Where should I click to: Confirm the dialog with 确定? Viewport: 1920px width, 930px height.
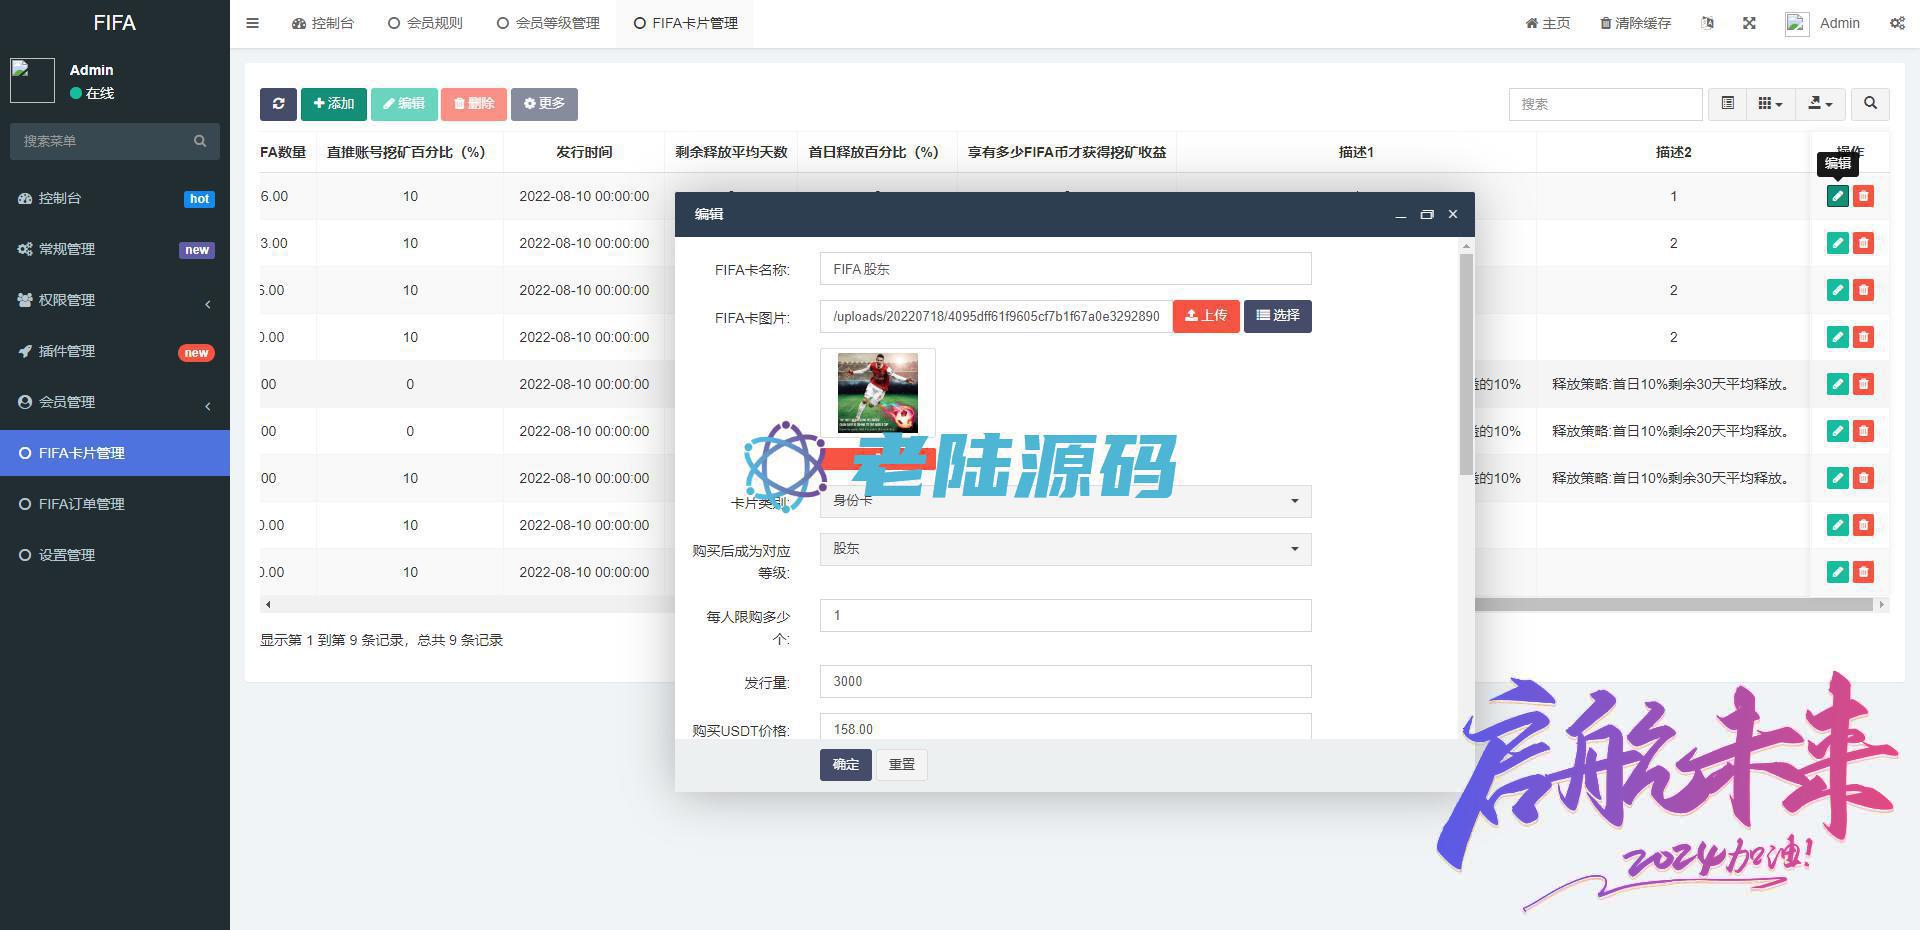846,764
